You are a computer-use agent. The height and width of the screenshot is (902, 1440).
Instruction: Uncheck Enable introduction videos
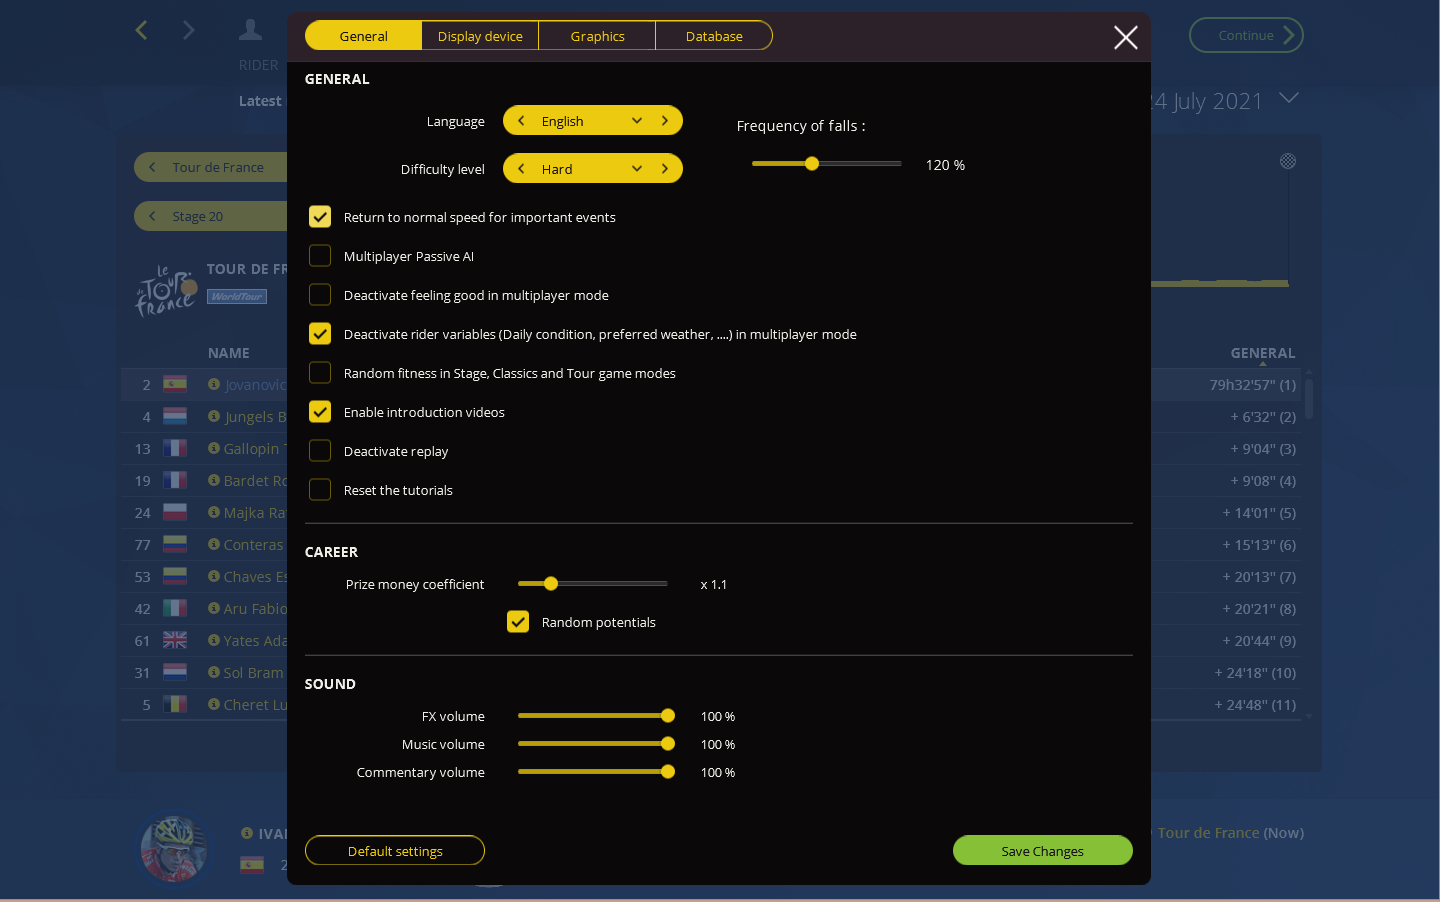tap(320, 412)
